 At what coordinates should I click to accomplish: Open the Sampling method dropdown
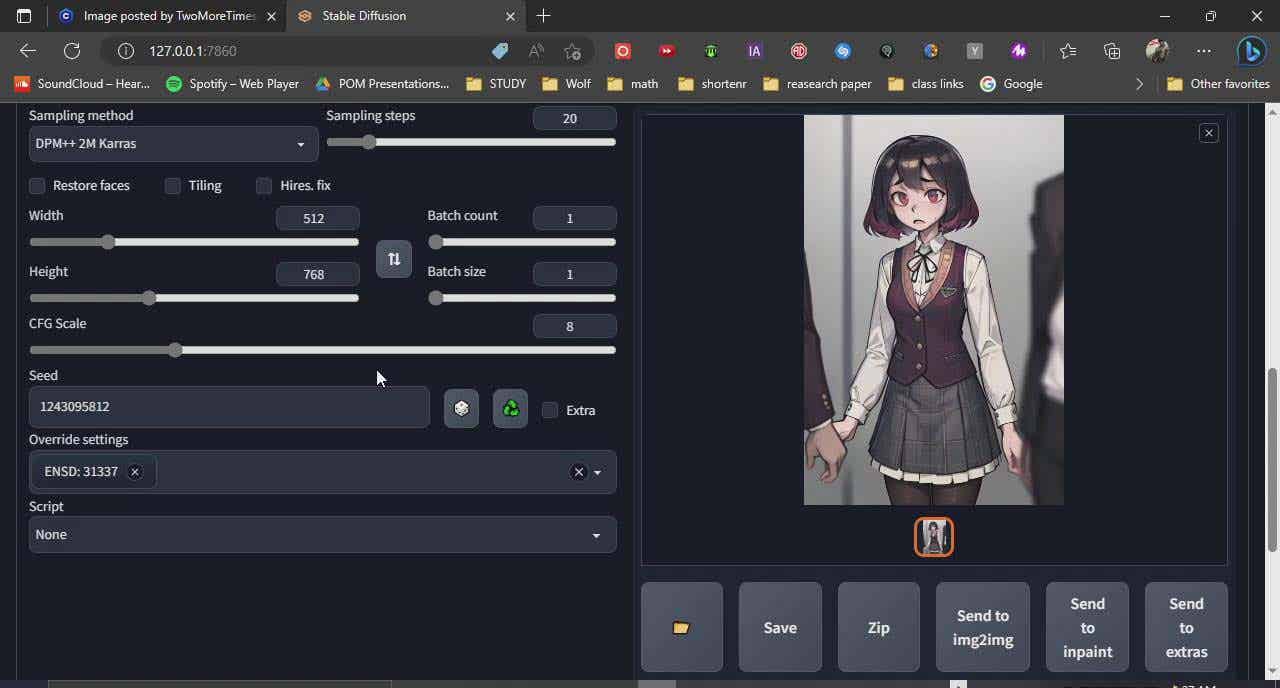coord(173,144)
